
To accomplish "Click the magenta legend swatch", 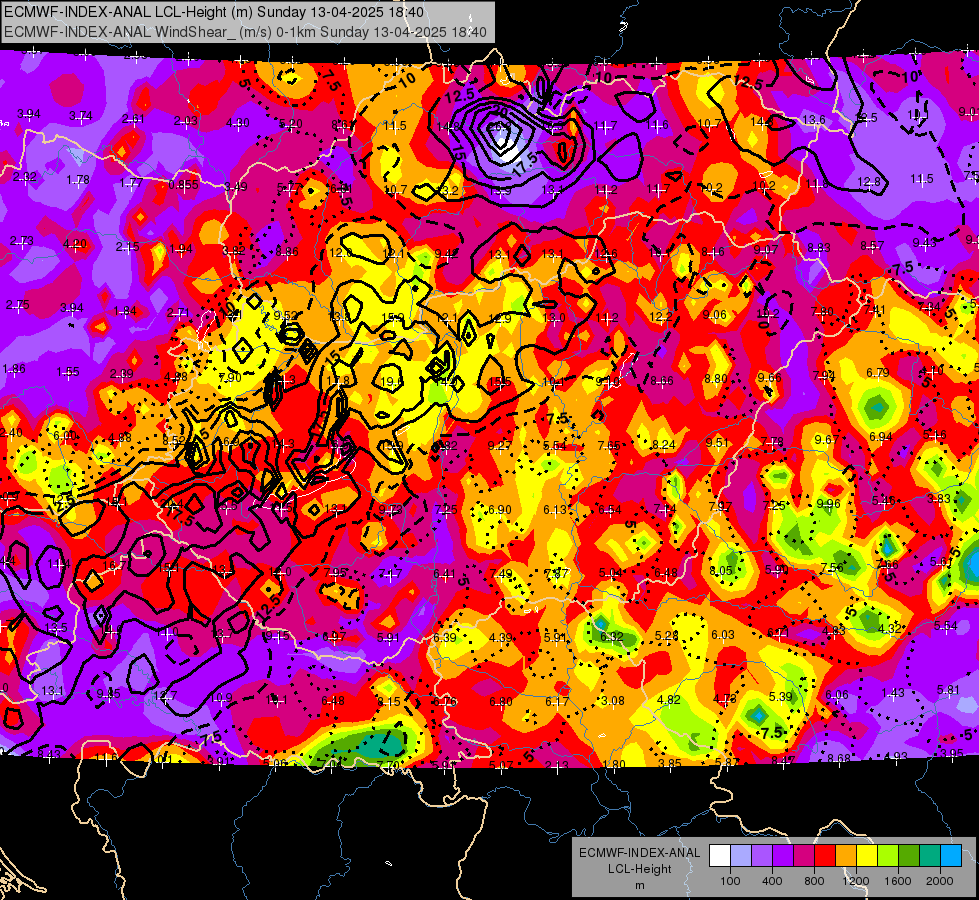I will pos(804,856).
